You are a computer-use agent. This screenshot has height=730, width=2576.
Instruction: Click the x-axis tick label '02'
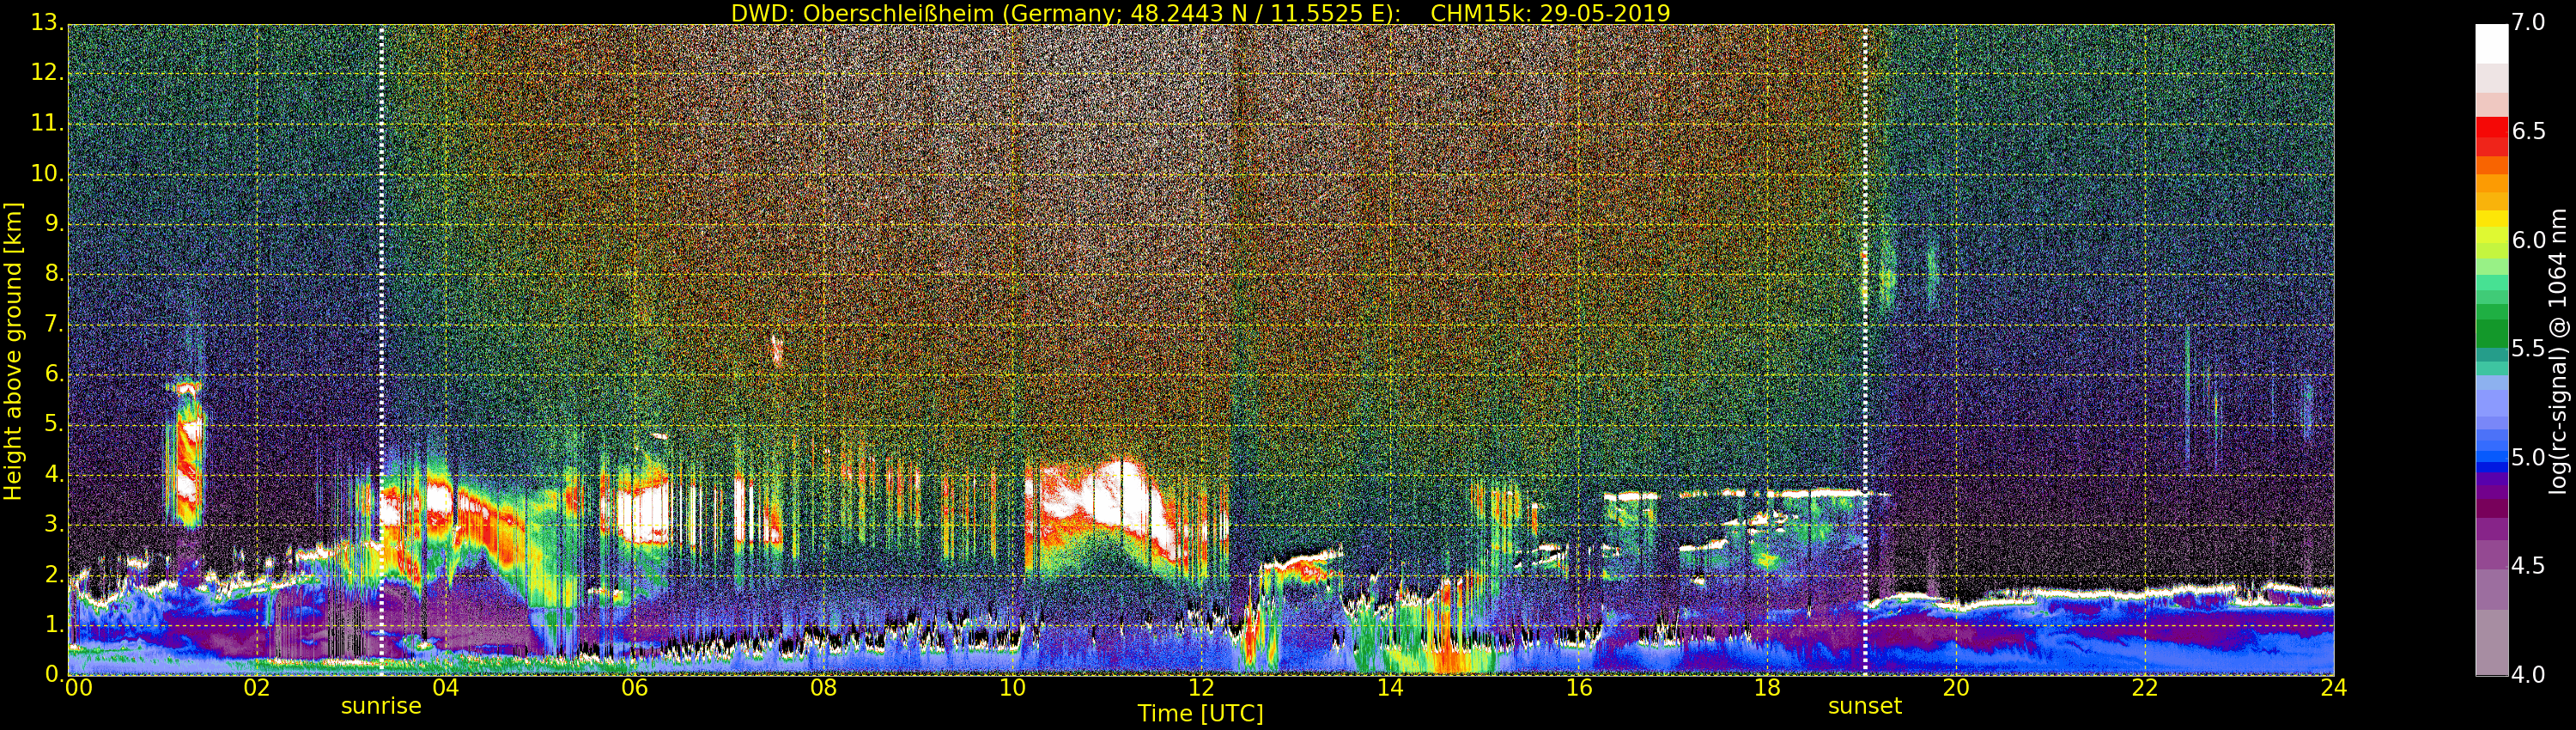click(x=257, y=688)
